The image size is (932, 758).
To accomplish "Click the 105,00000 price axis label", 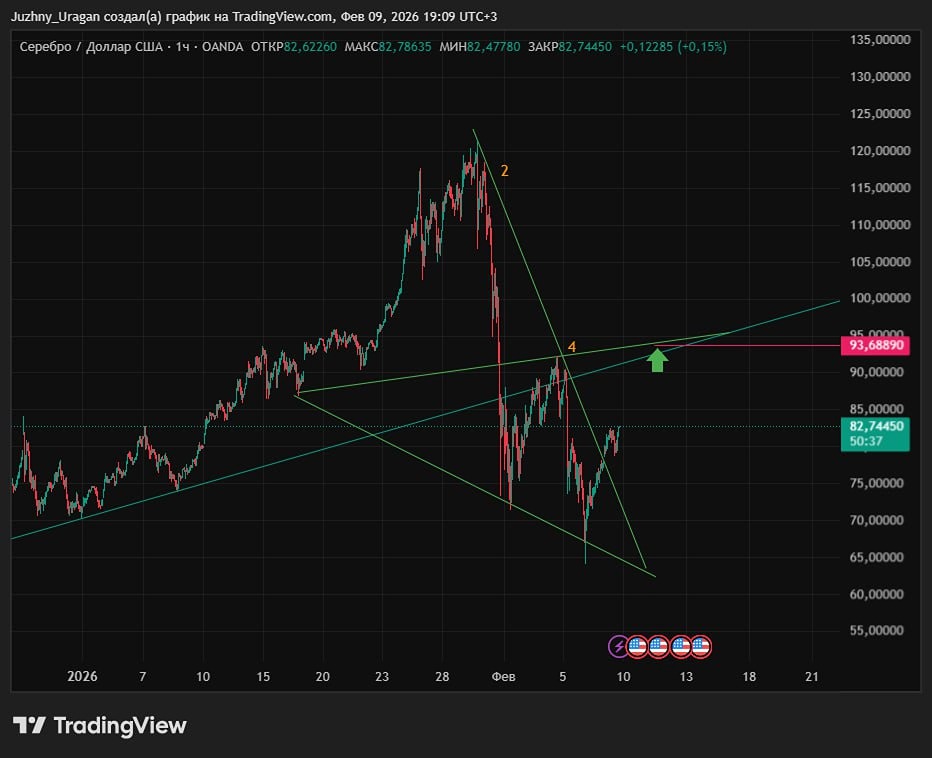I will click(x=880, y=262).
